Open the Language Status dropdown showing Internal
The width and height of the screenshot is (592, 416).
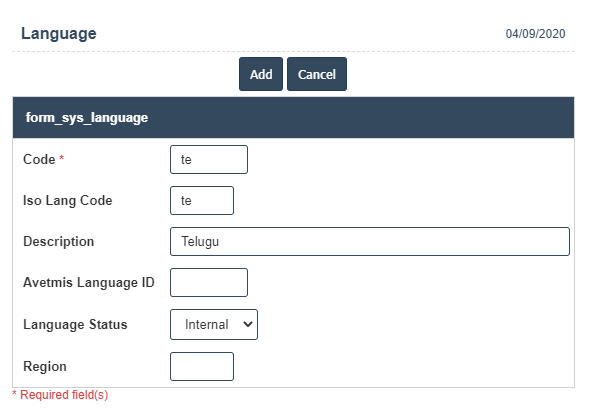pos(214,325)
